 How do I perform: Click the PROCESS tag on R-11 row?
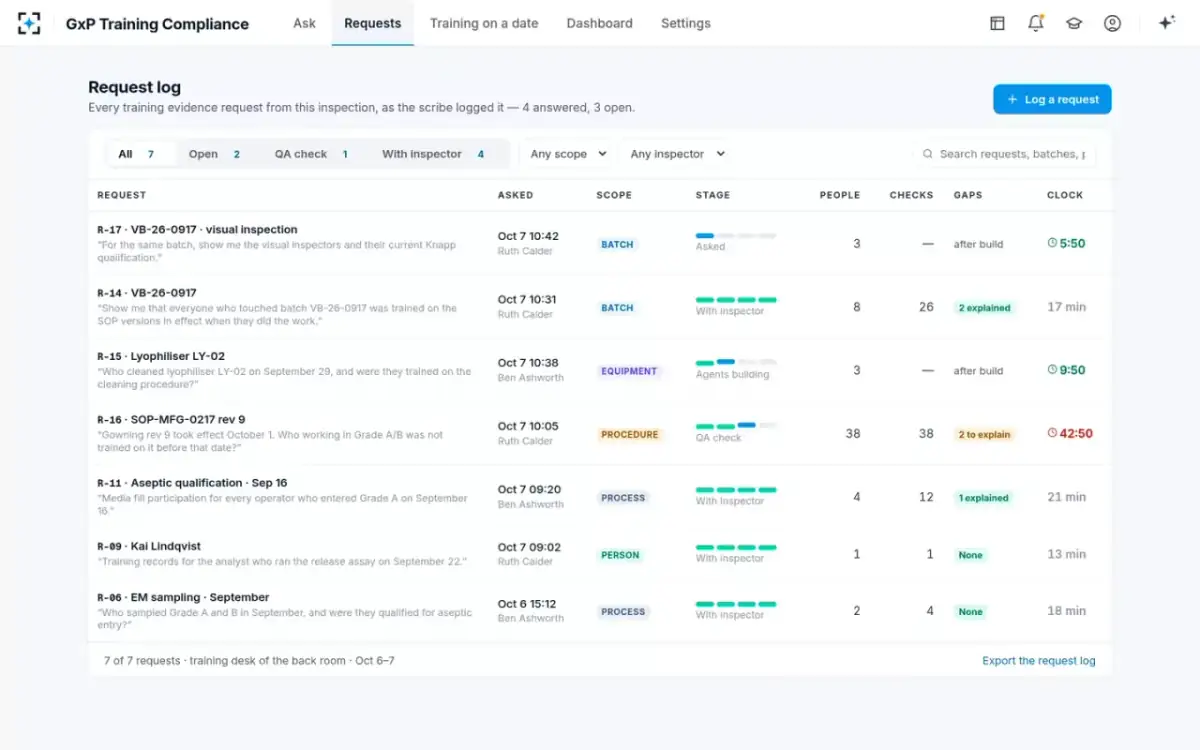623,498
